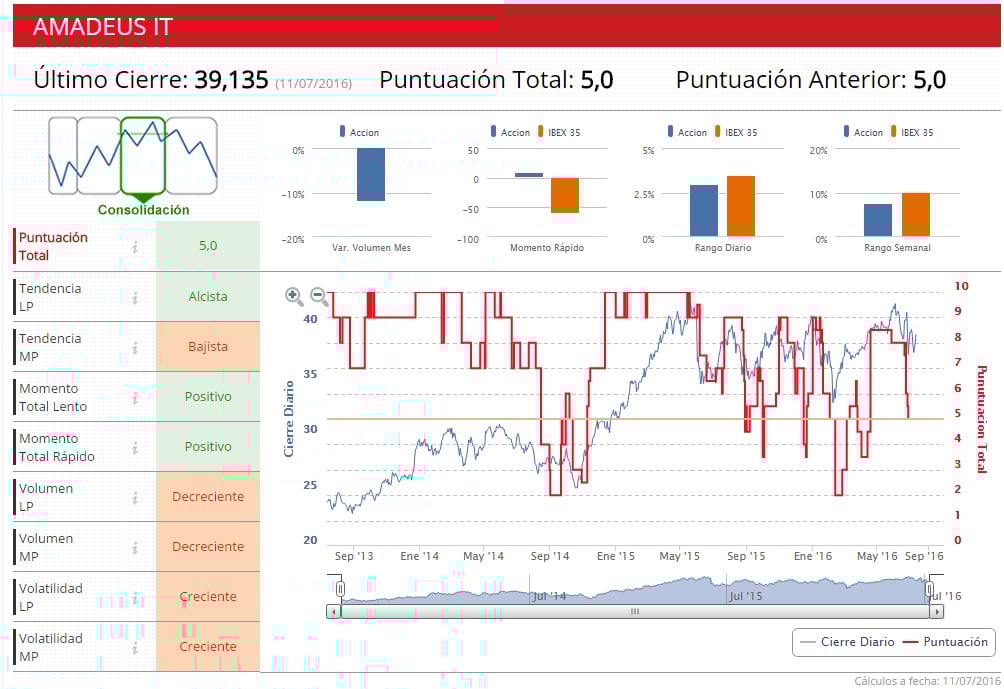Click right handle of the range navigator

pyautogui.click(x=929, y=588)
